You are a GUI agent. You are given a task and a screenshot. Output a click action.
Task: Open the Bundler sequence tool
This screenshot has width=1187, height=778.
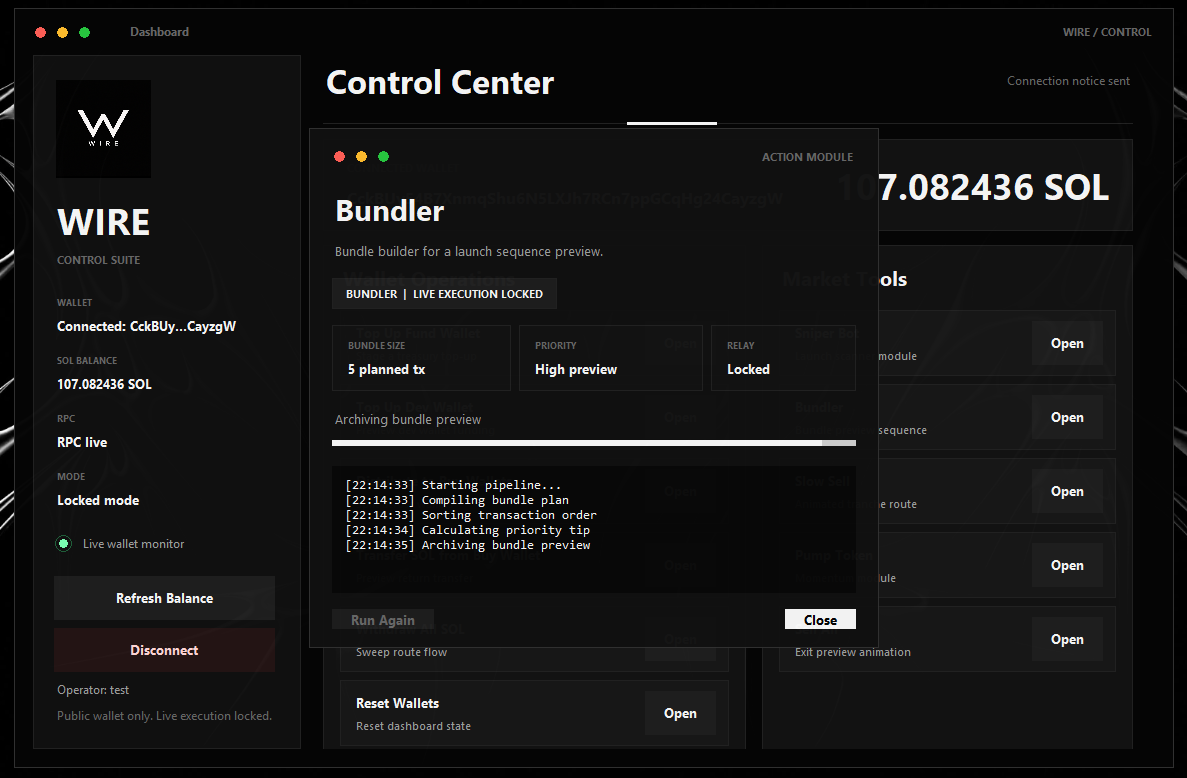tap(1067, 417)
